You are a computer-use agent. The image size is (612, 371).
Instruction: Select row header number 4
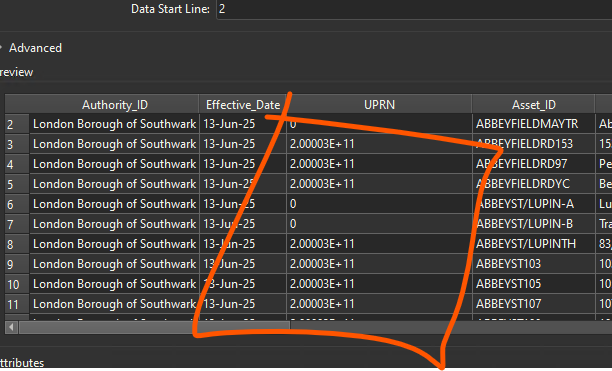pos(17,164)
